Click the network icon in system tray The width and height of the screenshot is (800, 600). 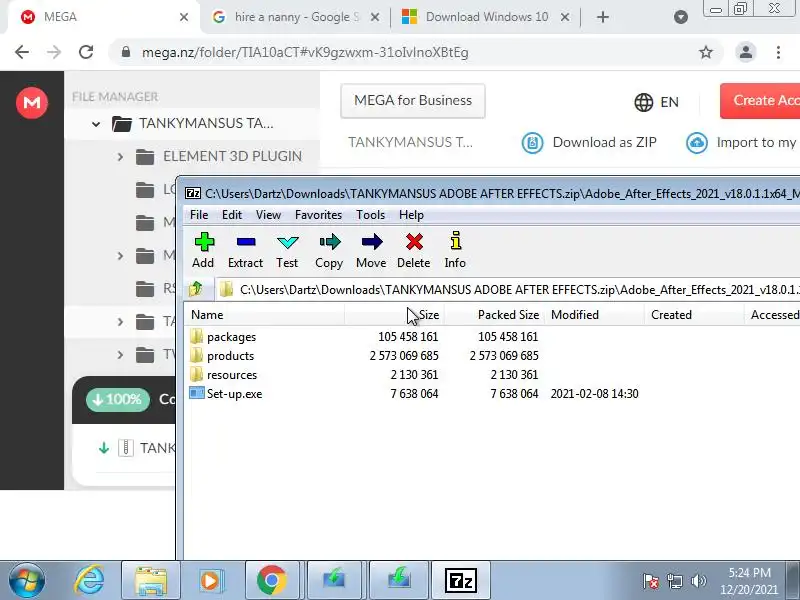674,581
